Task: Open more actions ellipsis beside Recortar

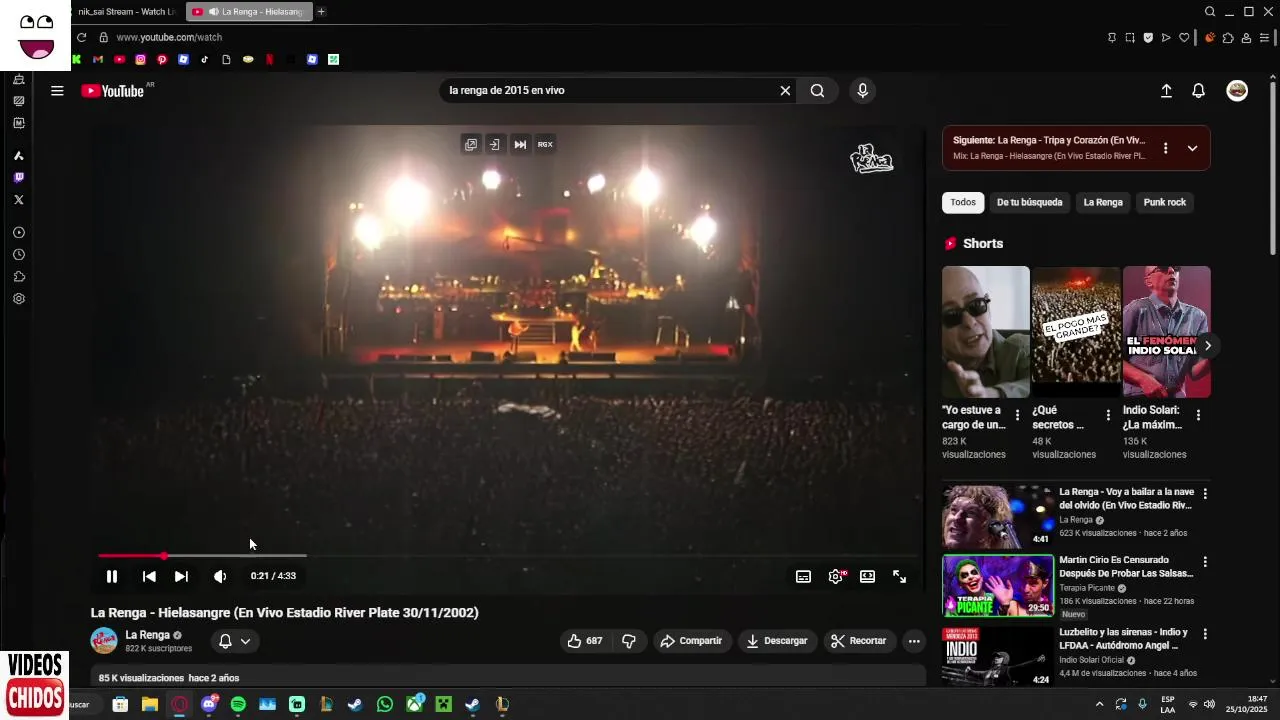Action: pos(914,641)
